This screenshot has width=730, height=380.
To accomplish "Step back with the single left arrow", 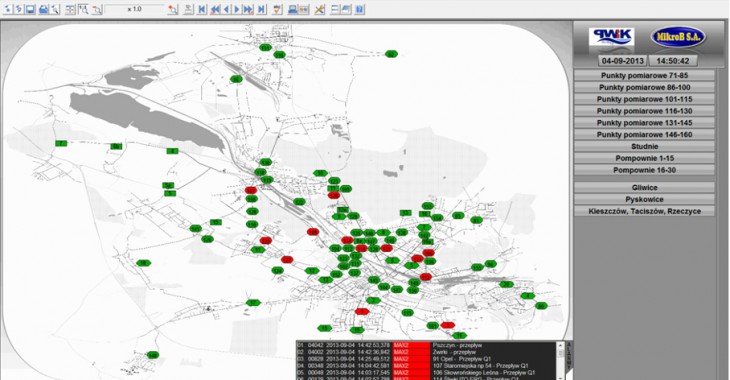I will tap(226, 9).
